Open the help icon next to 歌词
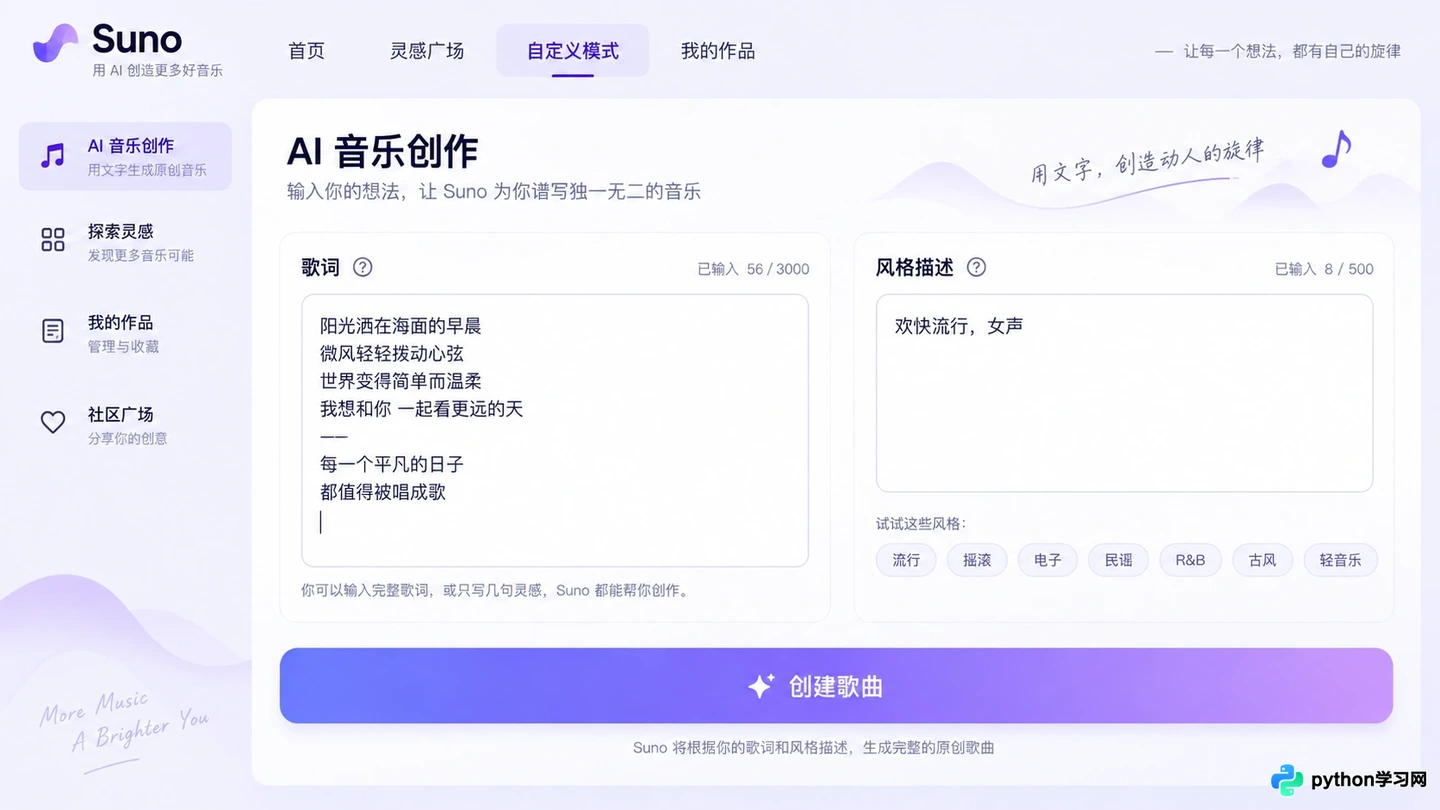Screen dimensions: 1440x810 (x=363, y=267)
